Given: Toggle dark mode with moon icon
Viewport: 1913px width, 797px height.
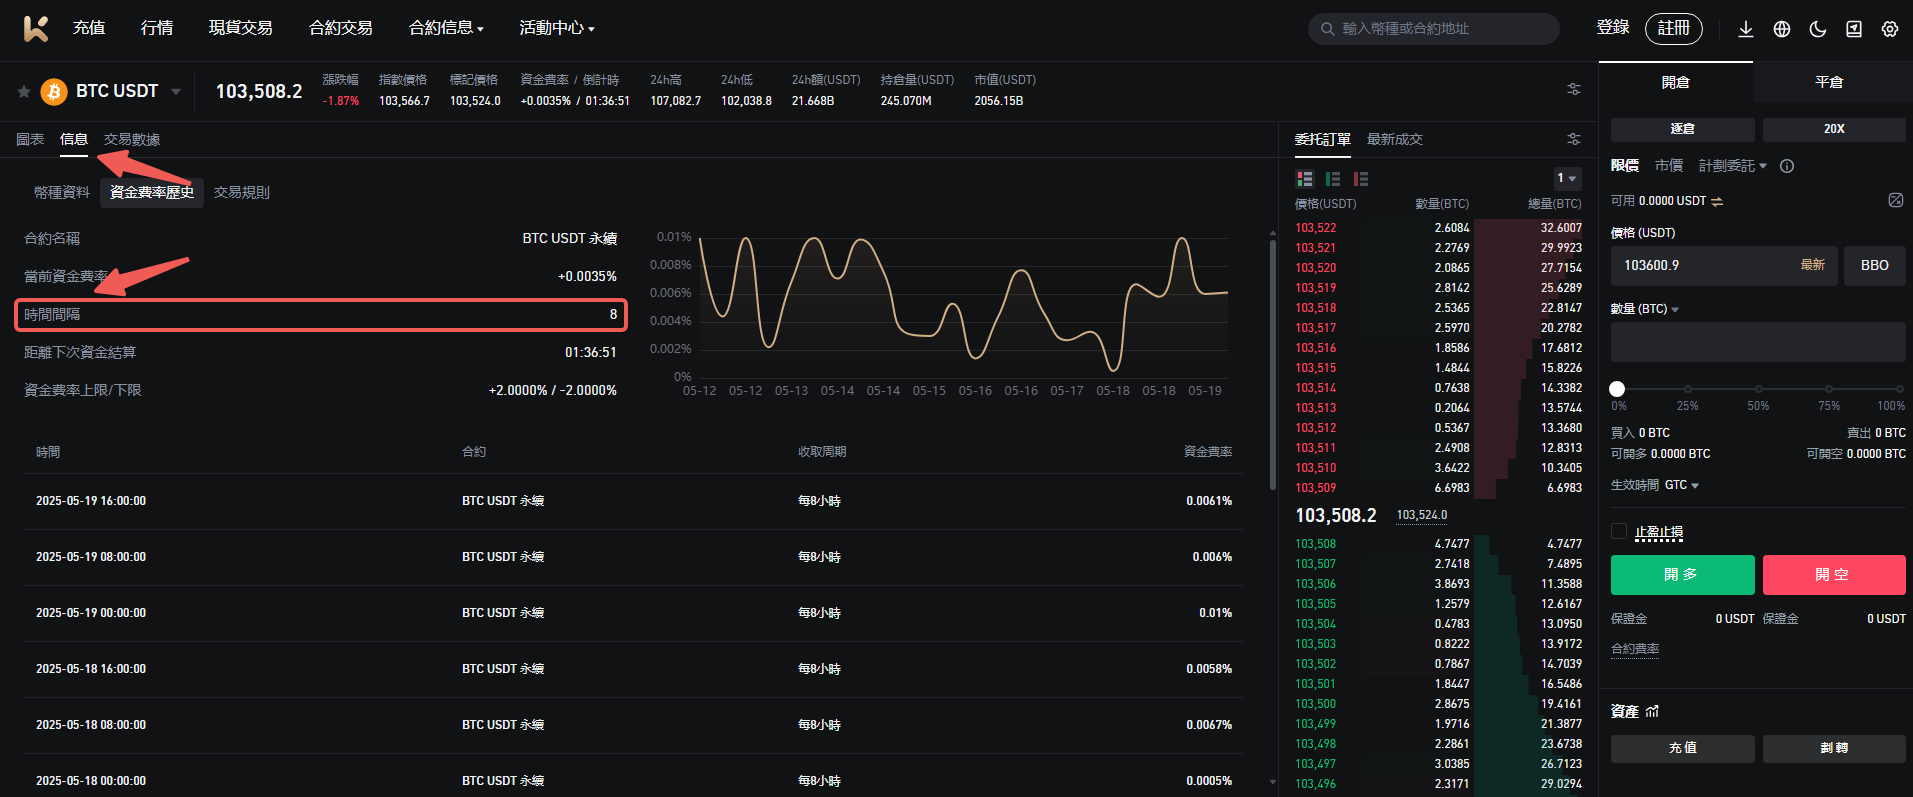Looking at the screenshot, I should coord(1817,29).
